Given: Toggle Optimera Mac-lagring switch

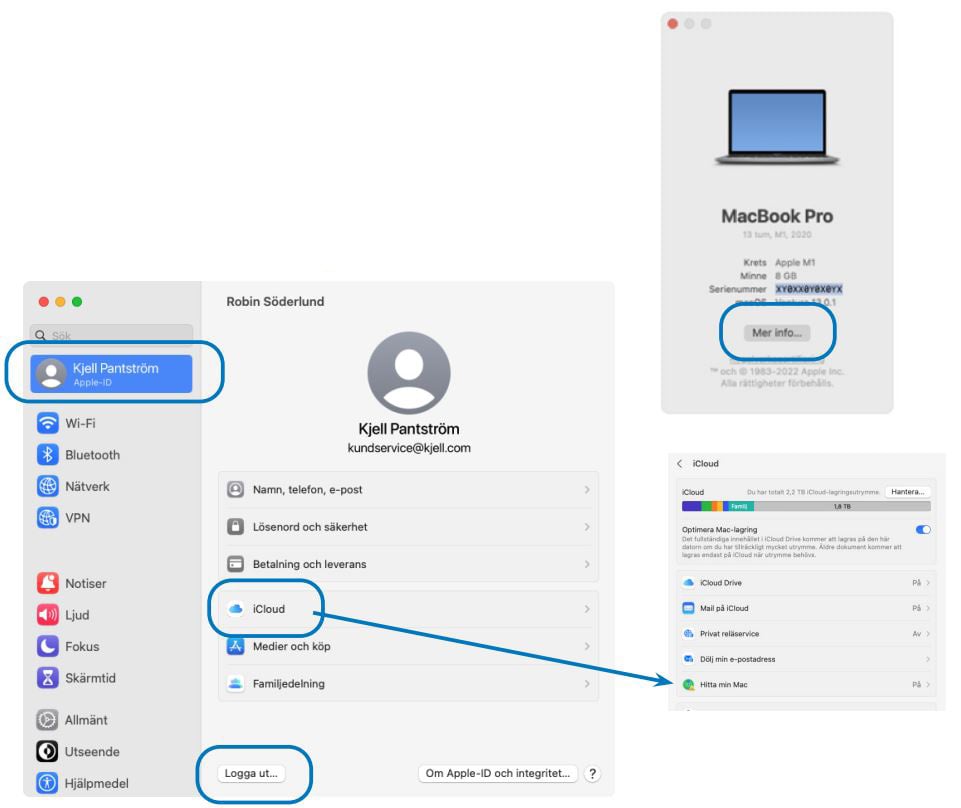Looking at the screenshot, I should pyautogui.click(x=922, y=530).
